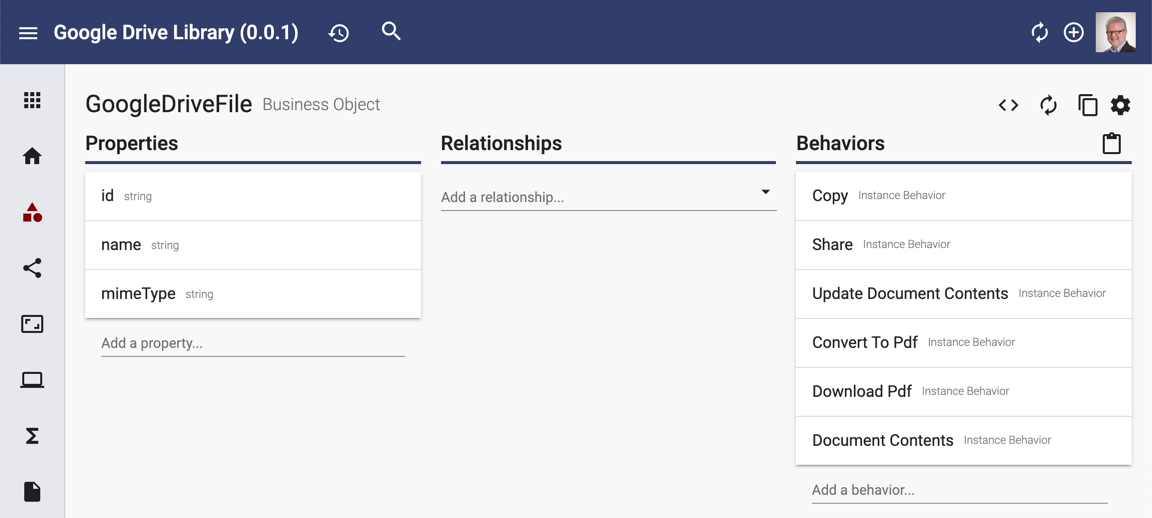
Task: Open the hamburger navigation menu
Action: 28,33
